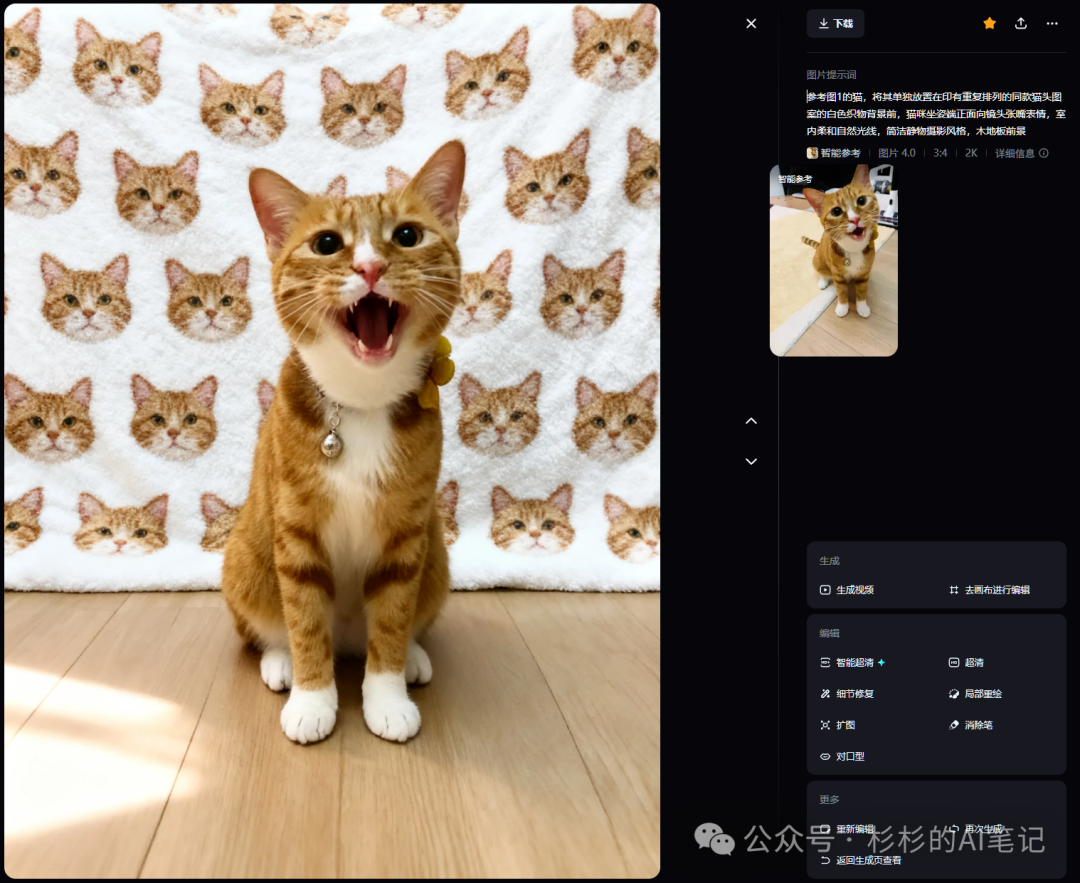Click 再次生成 to regenerate the image
1080x883 pixels.
[975, 829]
